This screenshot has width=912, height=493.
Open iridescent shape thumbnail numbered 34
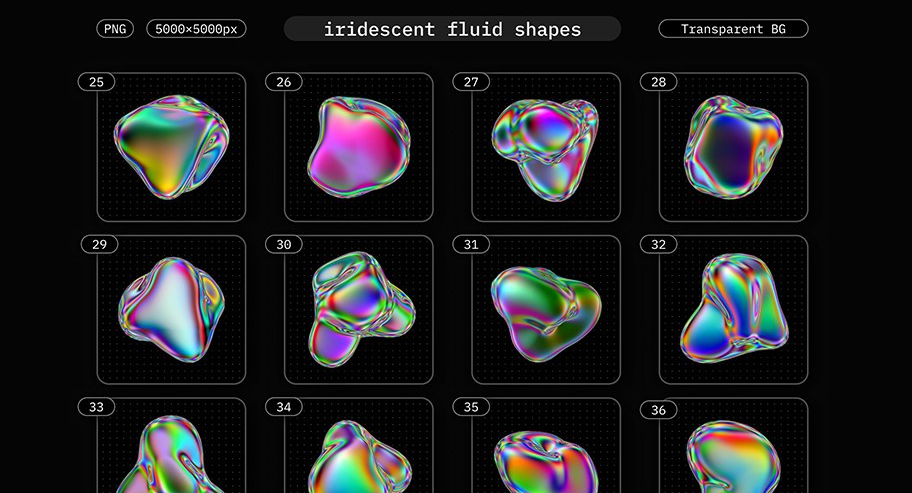coord(358,445)
